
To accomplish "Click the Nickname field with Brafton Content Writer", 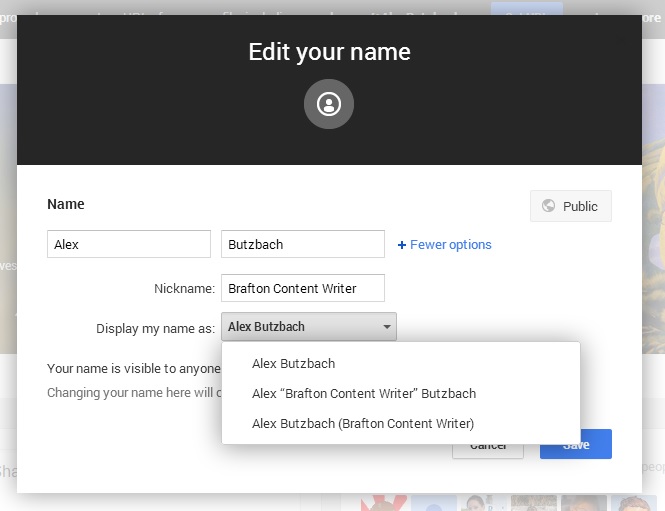I will click(303, 288).
